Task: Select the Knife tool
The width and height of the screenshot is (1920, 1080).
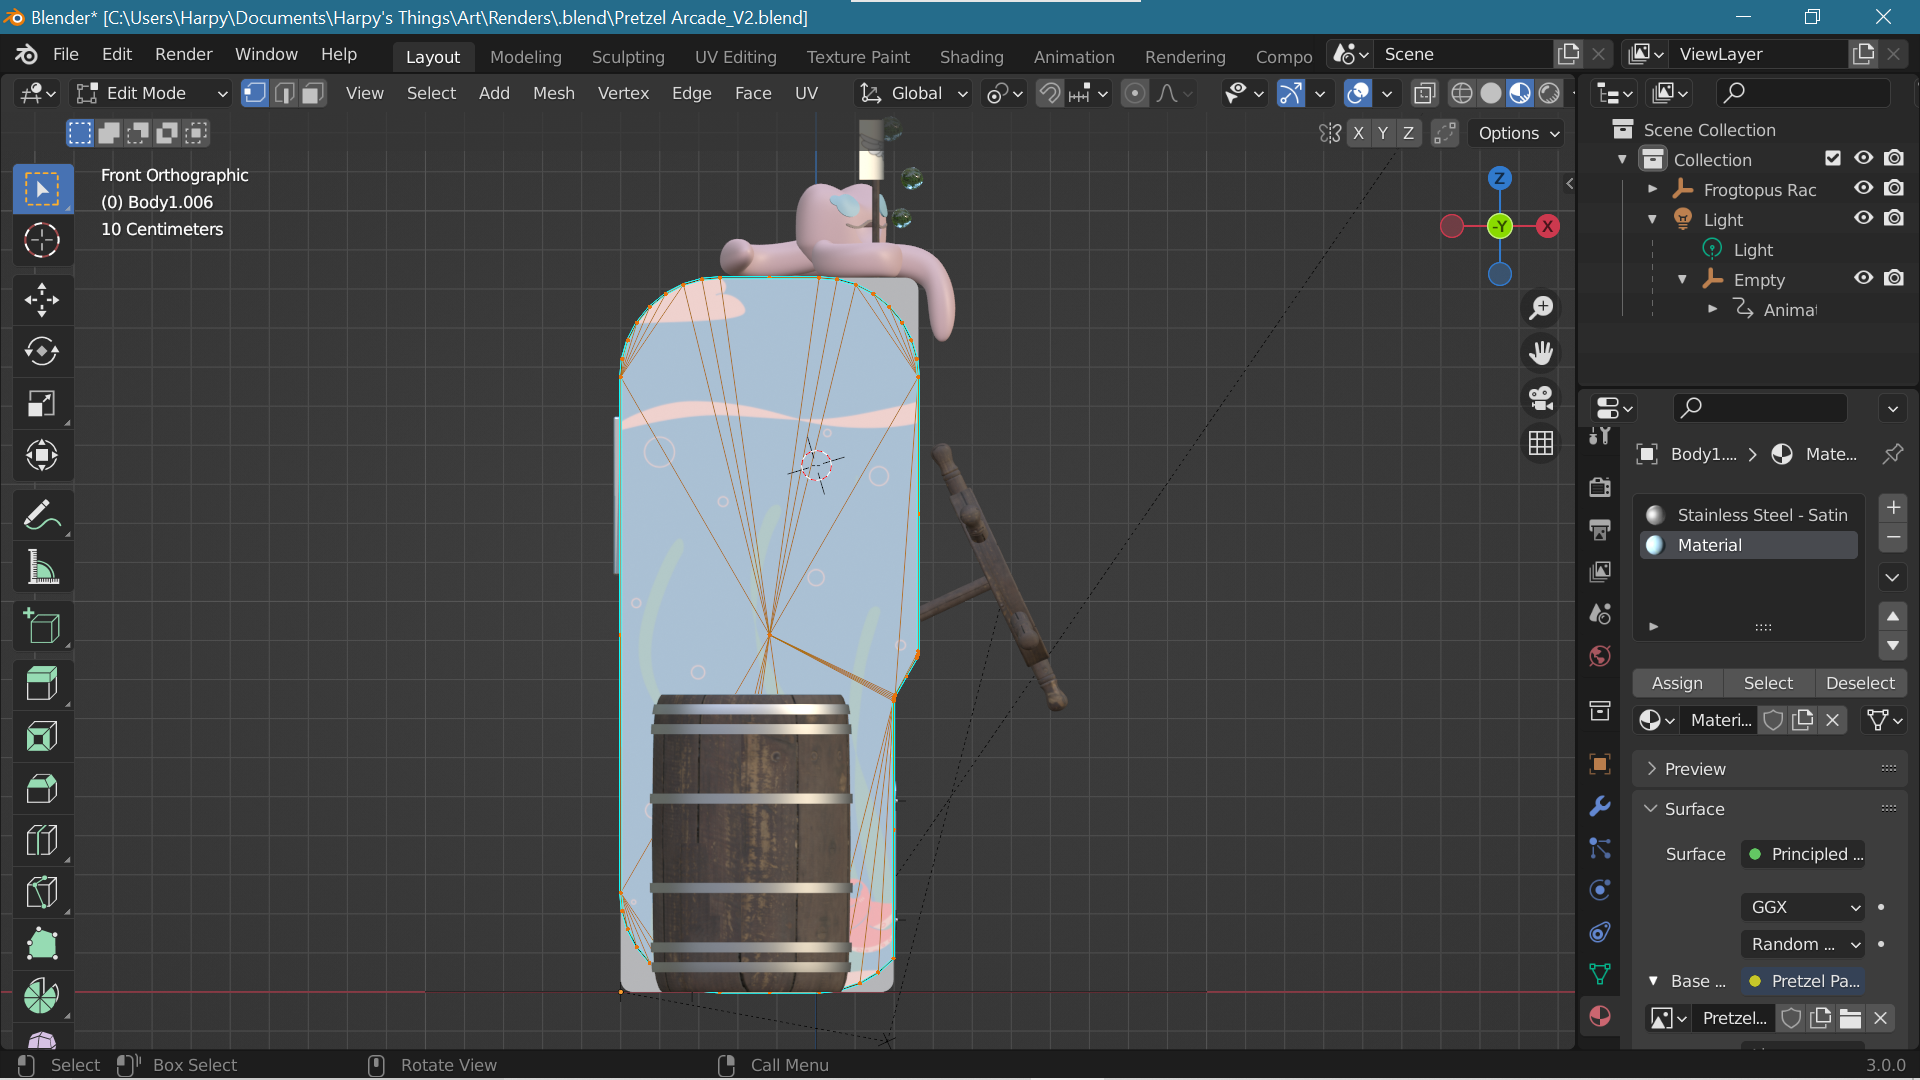Action: pyautogui.click(x=42, y=892)
